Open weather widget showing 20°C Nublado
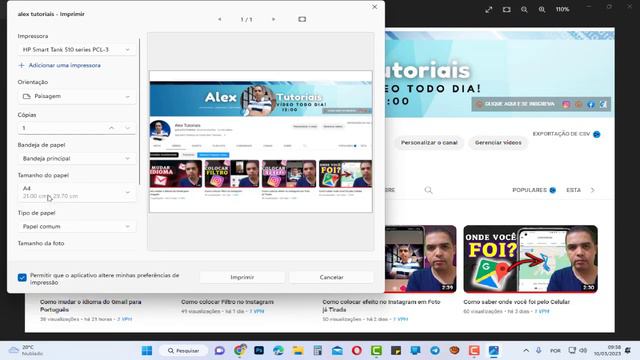This screenshot has height=360, width=640. click(x=27, y=351)
